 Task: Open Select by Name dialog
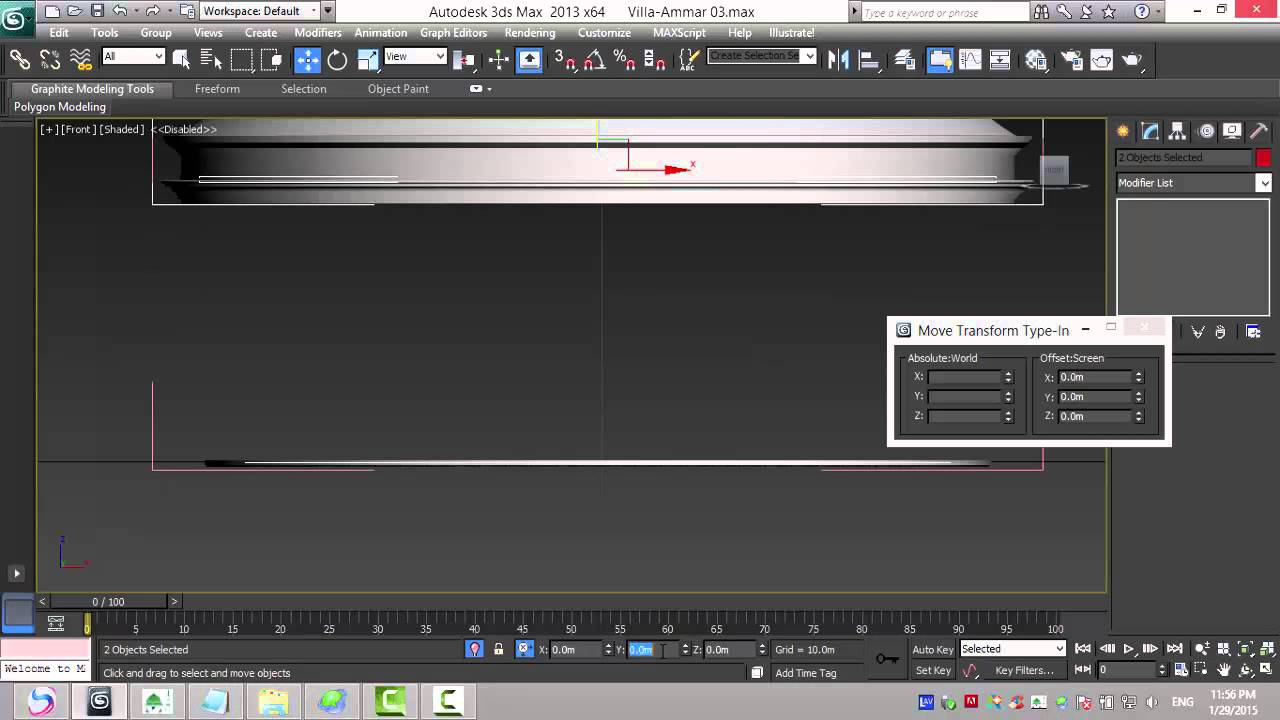pos(211,60)
